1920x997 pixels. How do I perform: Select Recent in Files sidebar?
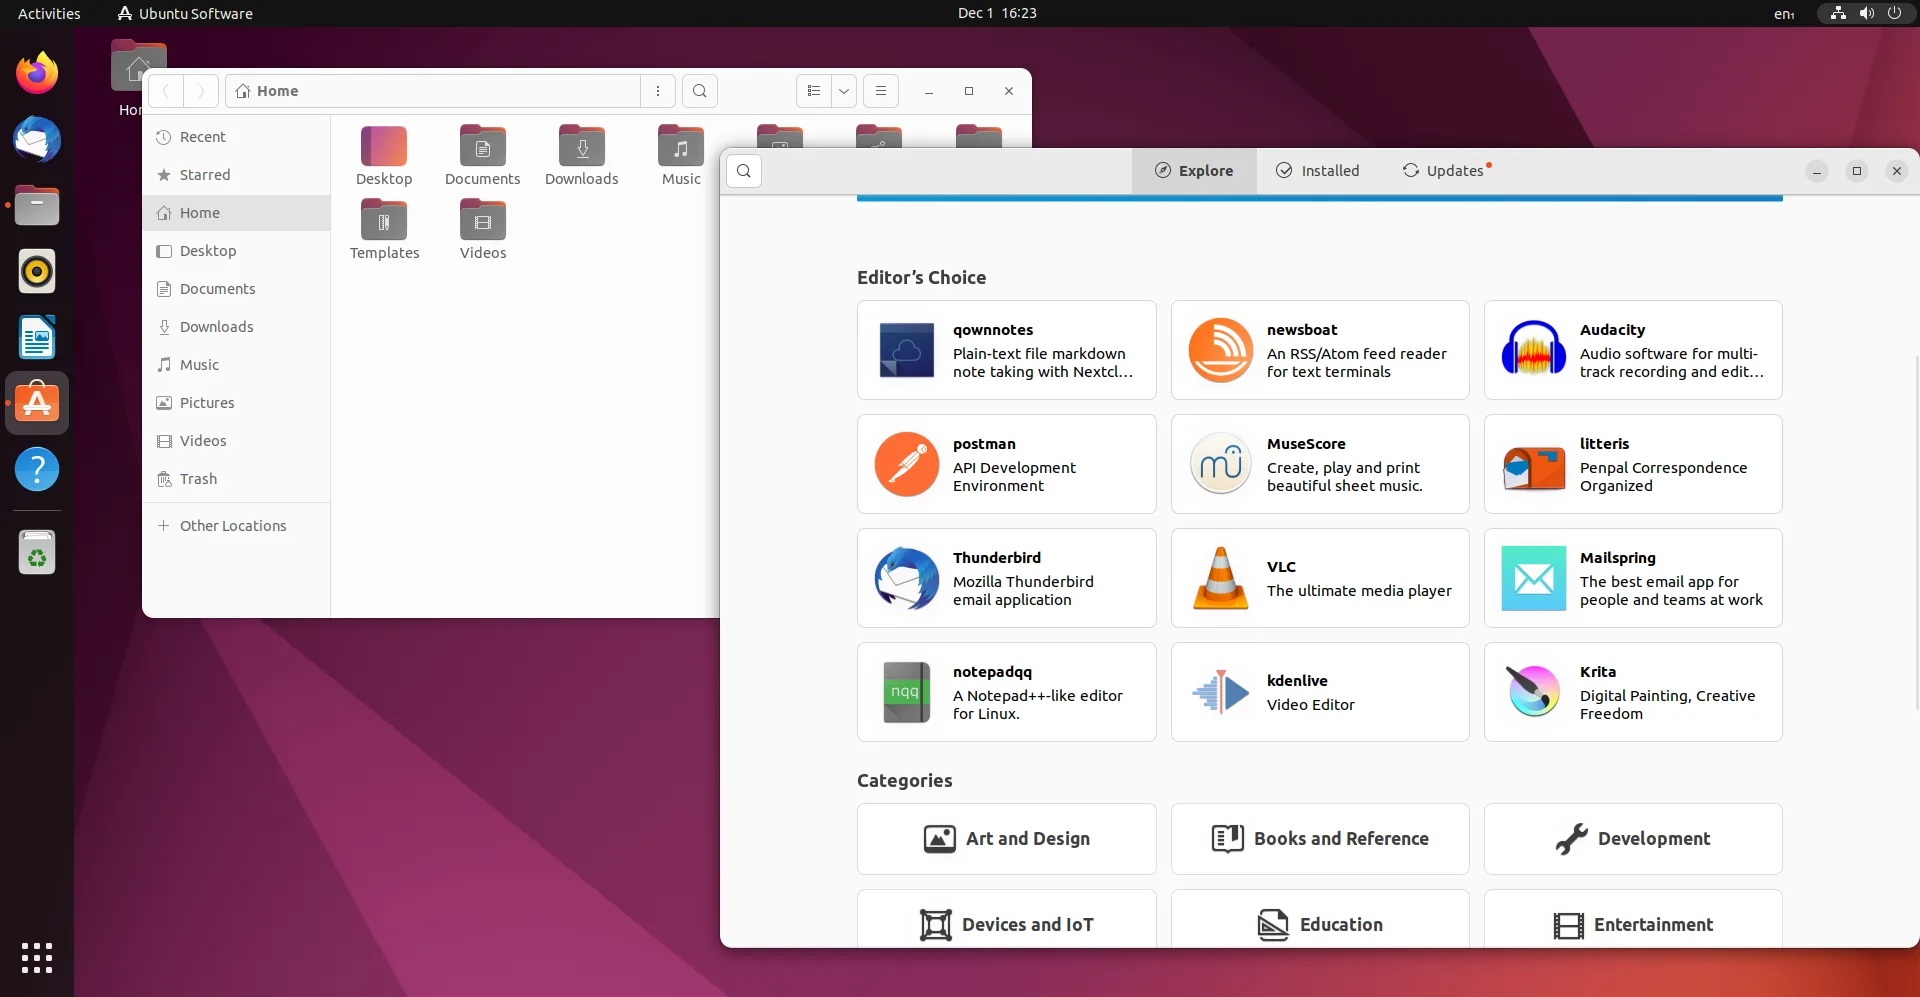[x=237, y=137]
